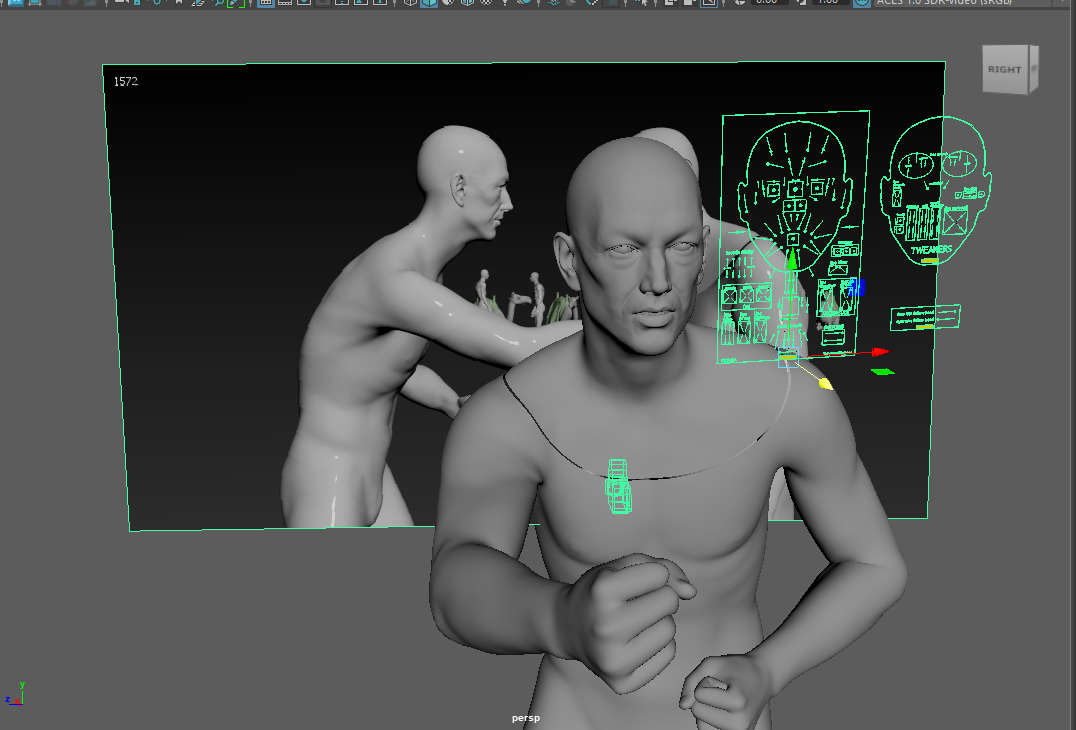The height and width of the screenshot is (730, 1076).
Task: Click the small slider box below TWEAKERS head
Action: pyautogui.click(x=925, y=318)
